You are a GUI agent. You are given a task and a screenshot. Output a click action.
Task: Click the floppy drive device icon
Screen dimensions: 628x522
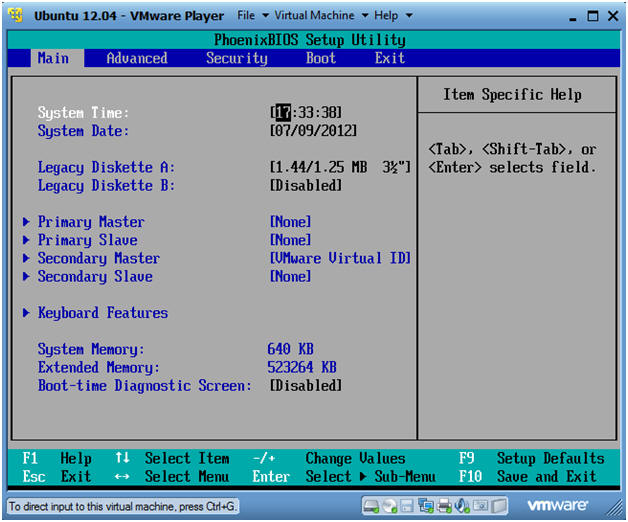coord(407,506)
